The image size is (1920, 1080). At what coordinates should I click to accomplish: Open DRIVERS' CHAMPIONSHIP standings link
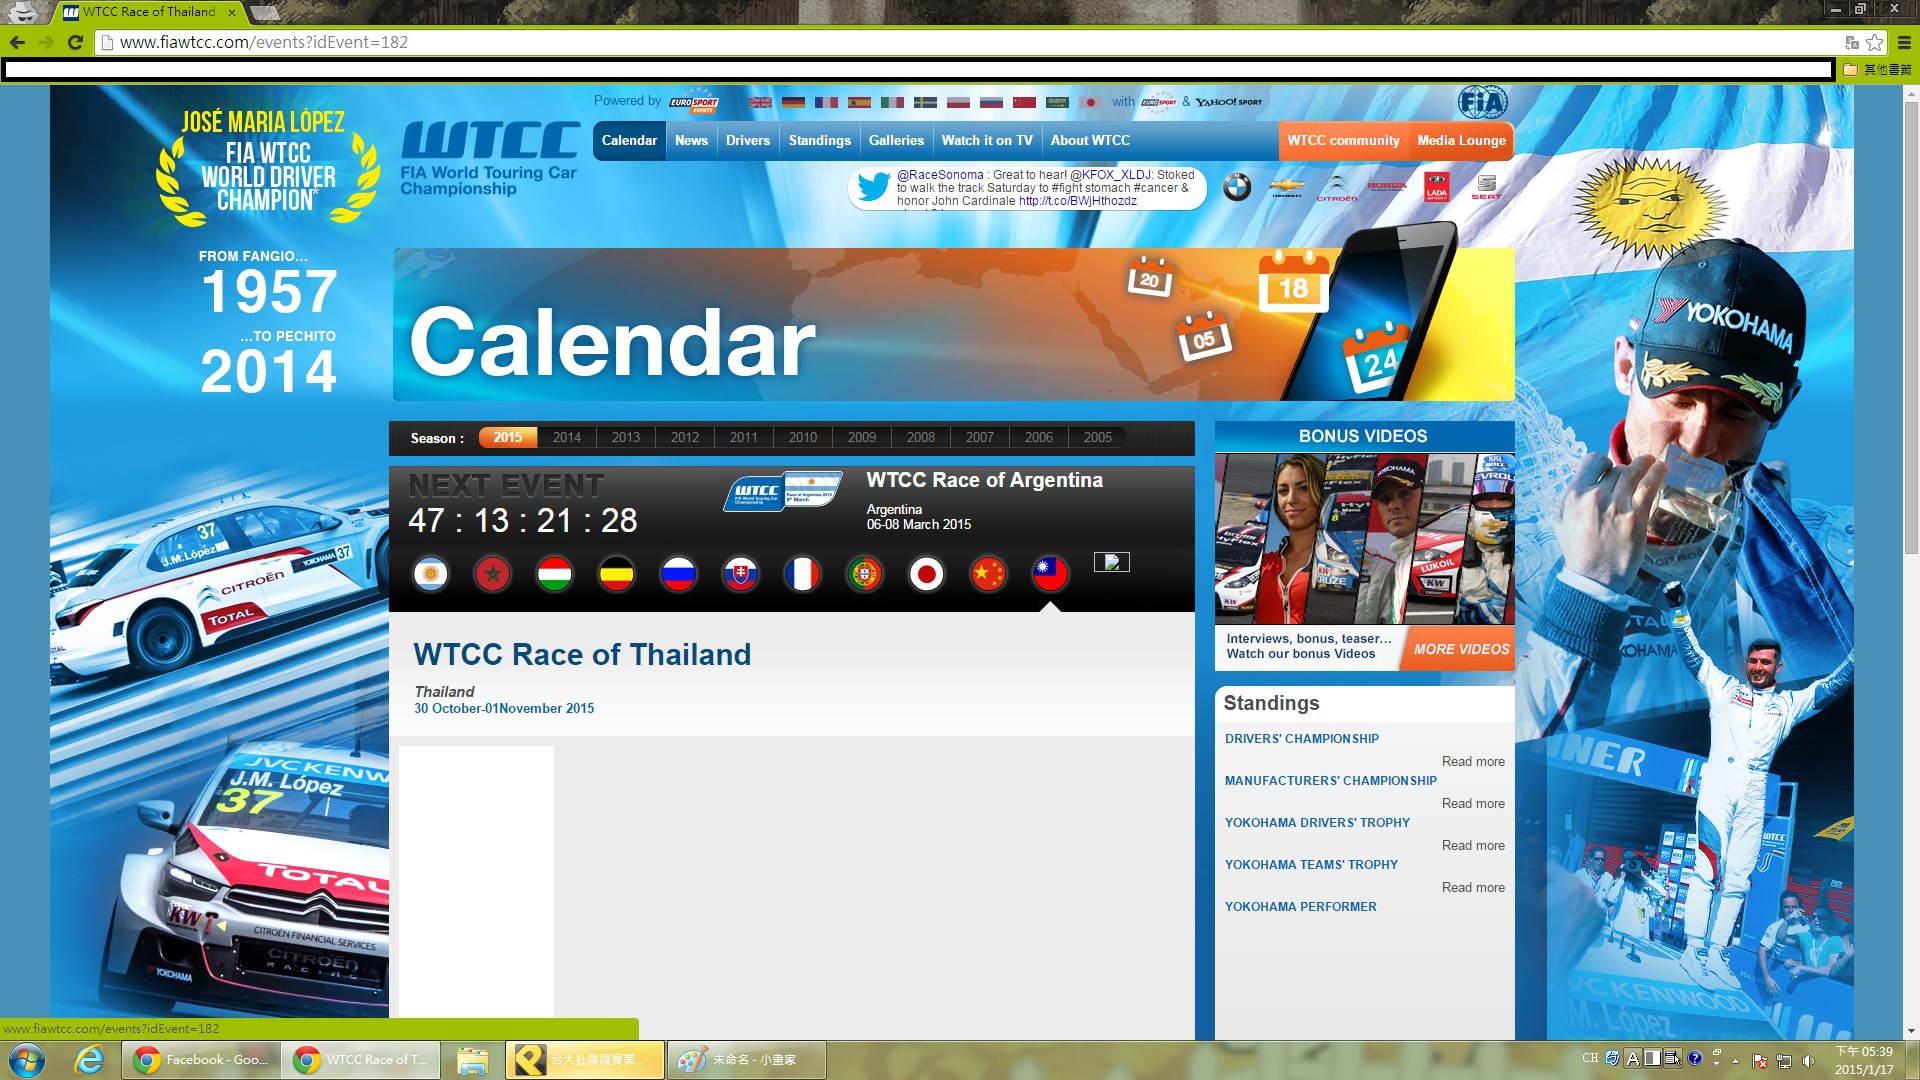1302,739
